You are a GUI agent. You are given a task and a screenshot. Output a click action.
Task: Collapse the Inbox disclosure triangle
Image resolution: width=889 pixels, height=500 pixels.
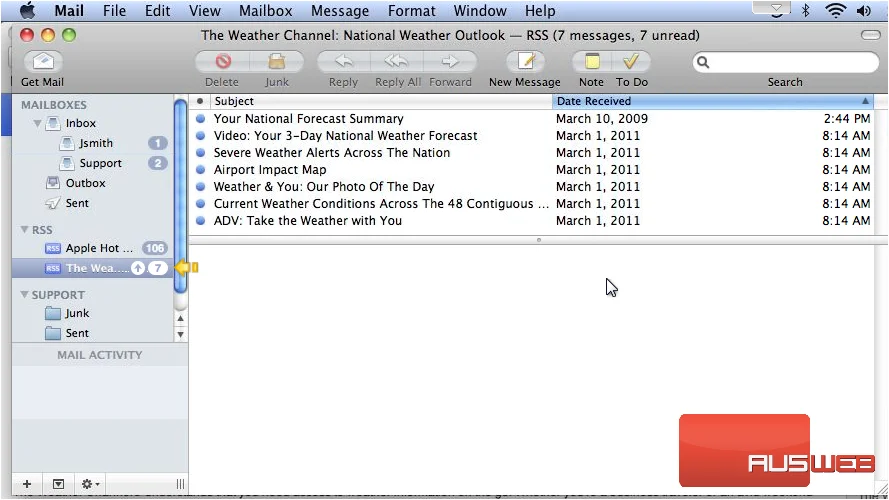click(37, 123)
